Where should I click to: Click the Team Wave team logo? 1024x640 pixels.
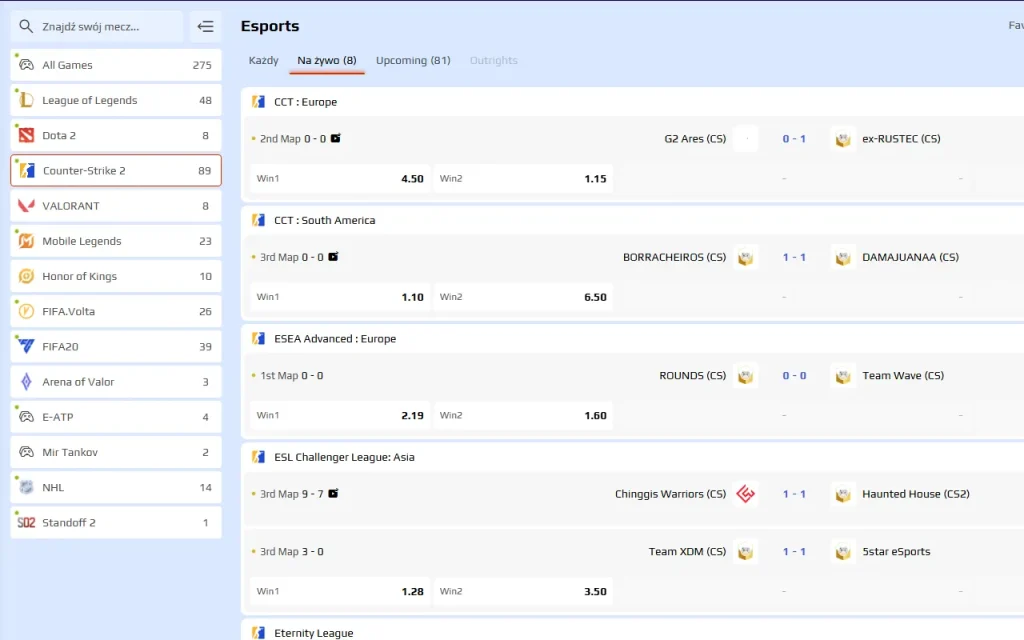tap(843, 376)
